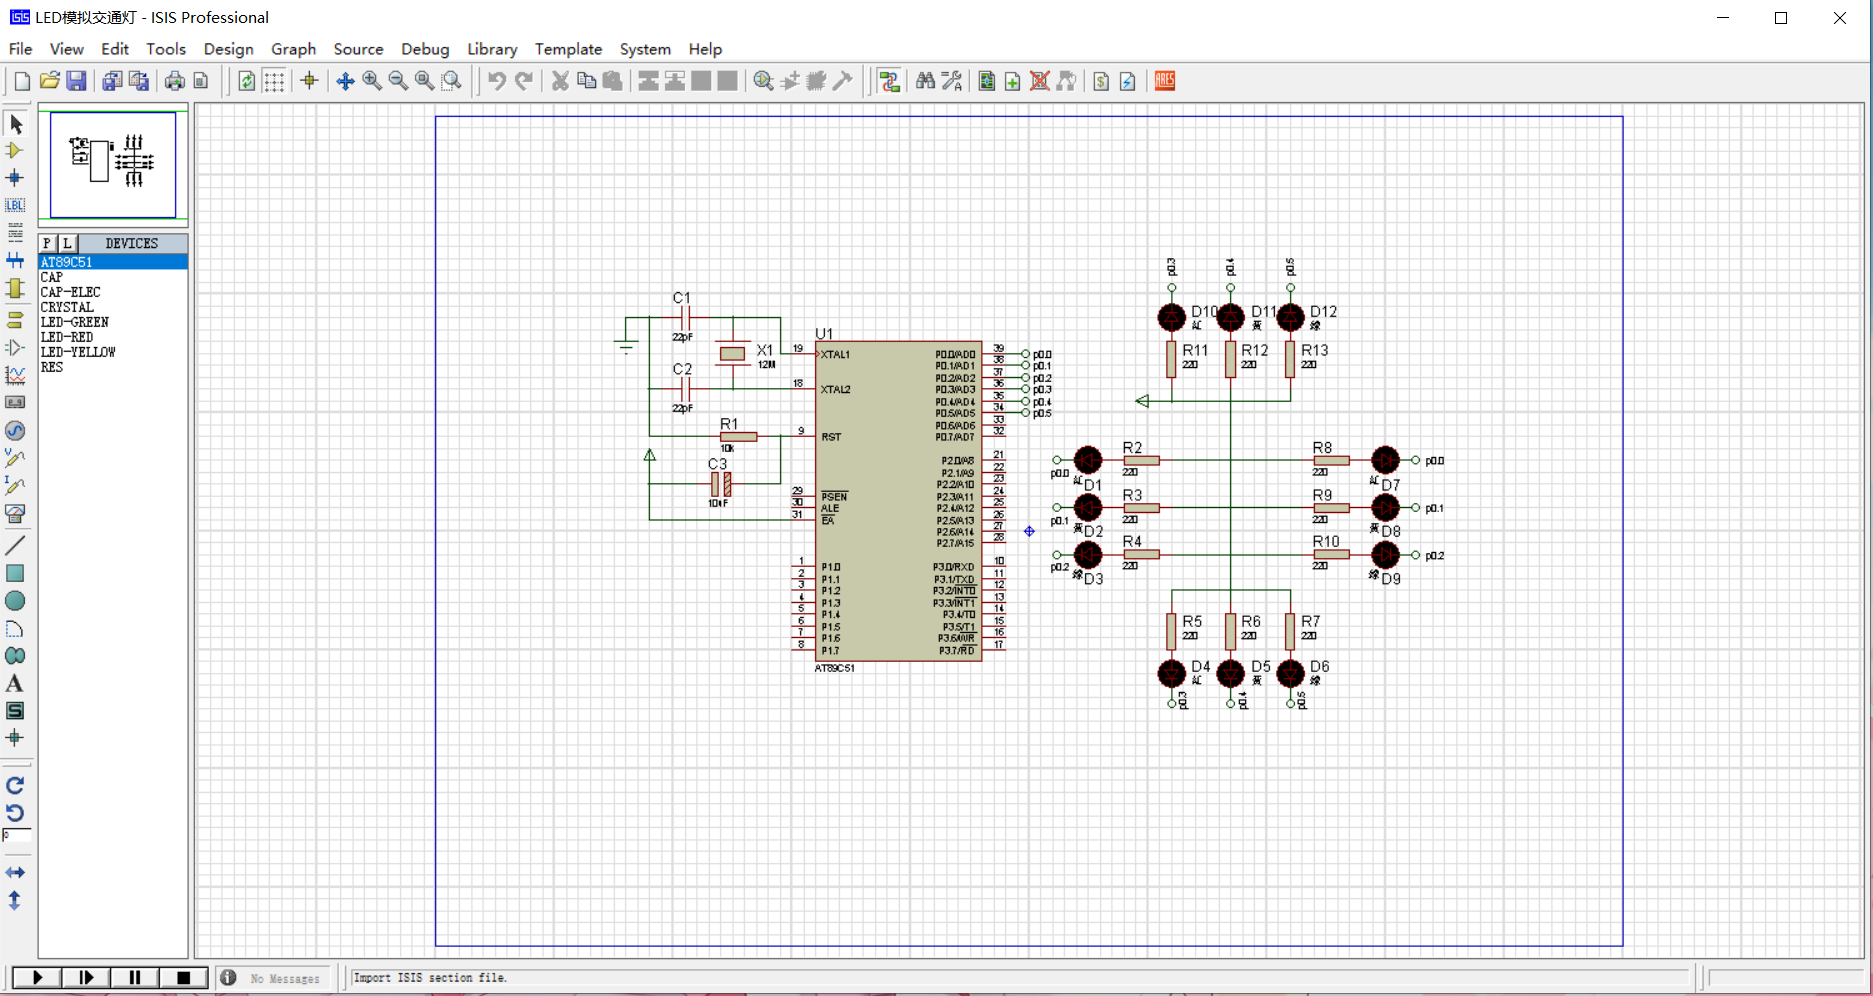
Task: Open the ARES netlist transfer icon
Action: pos(1165,81)
